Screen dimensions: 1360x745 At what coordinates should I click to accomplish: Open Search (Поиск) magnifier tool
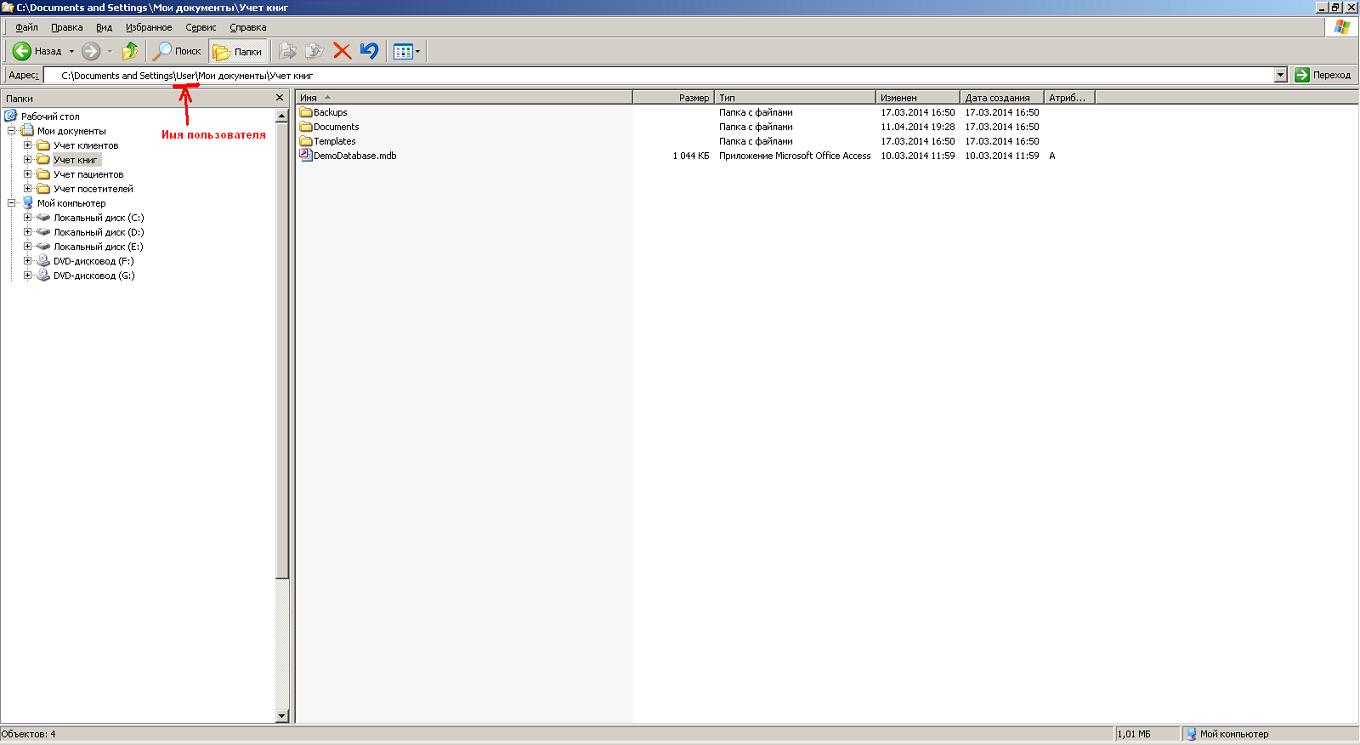(x=163, y=51)
